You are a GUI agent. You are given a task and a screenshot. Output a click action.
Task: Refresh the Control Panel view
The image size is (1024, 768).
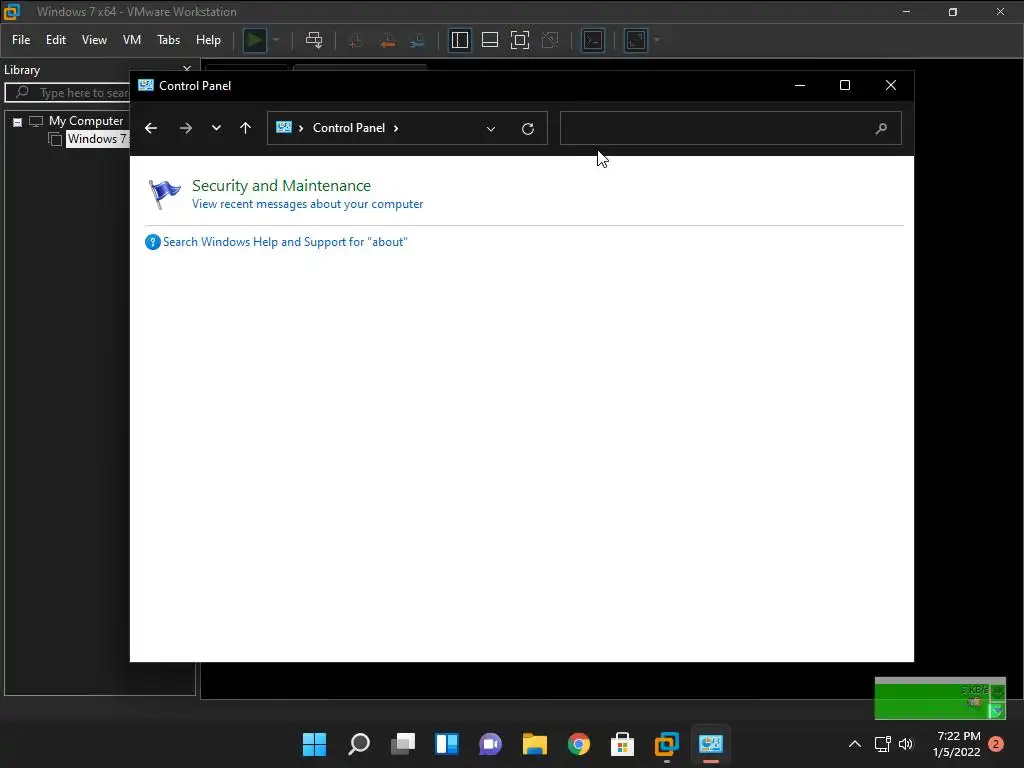pos(528,129)
